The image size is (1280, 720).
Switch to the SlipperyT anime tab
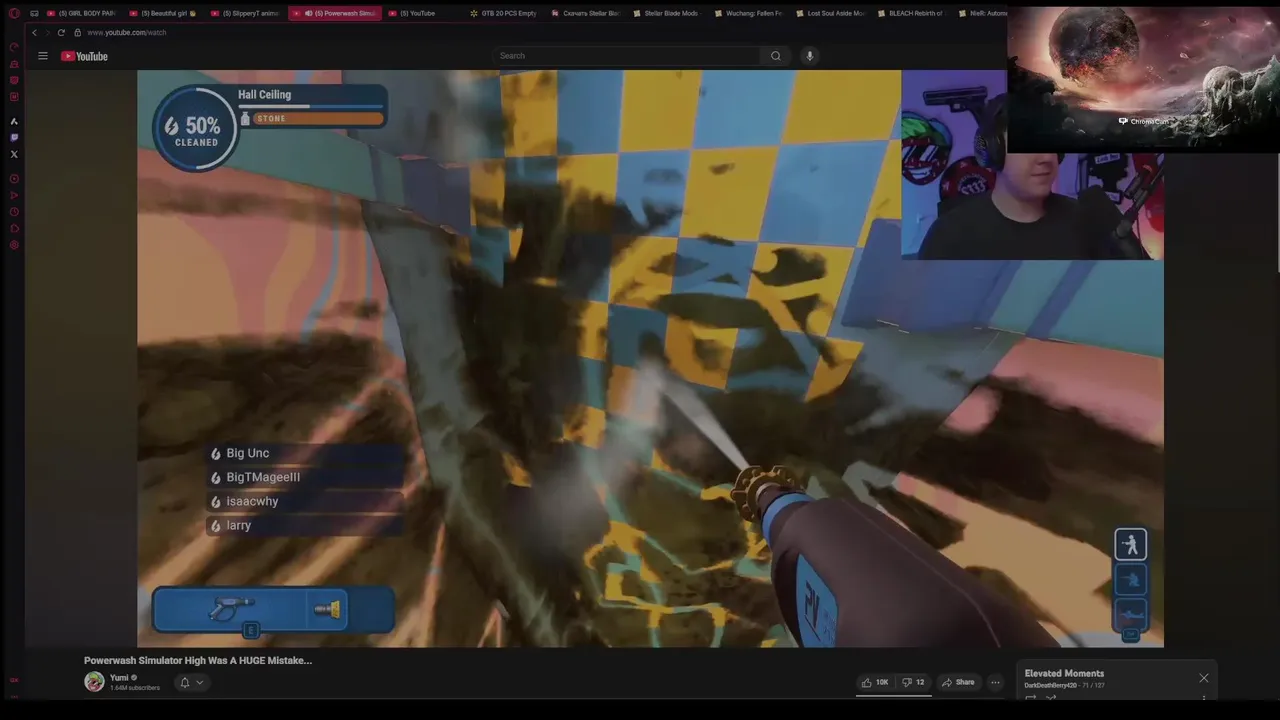pos(244,13)
